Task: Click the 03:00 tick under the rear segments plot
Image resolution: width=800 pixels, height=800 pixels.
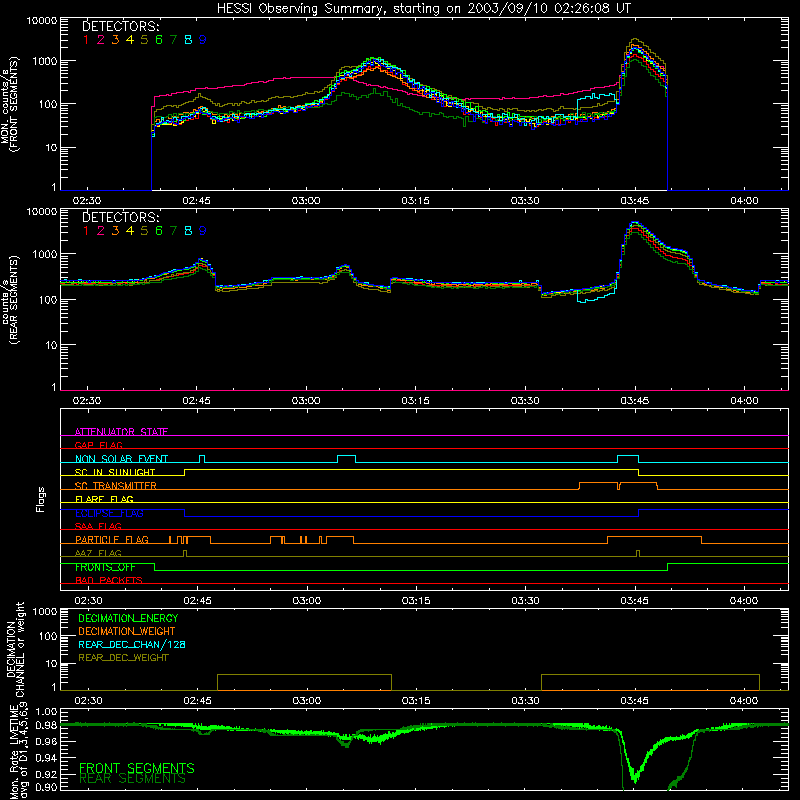Action: point(306,401)
